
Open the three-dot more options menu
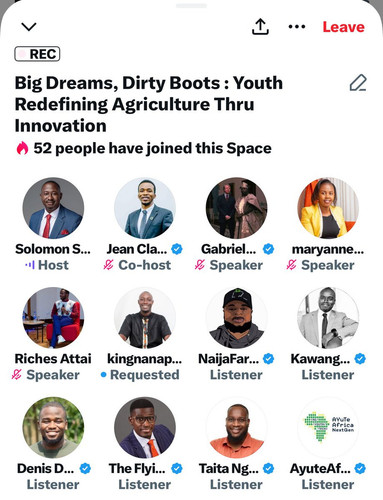297,27
